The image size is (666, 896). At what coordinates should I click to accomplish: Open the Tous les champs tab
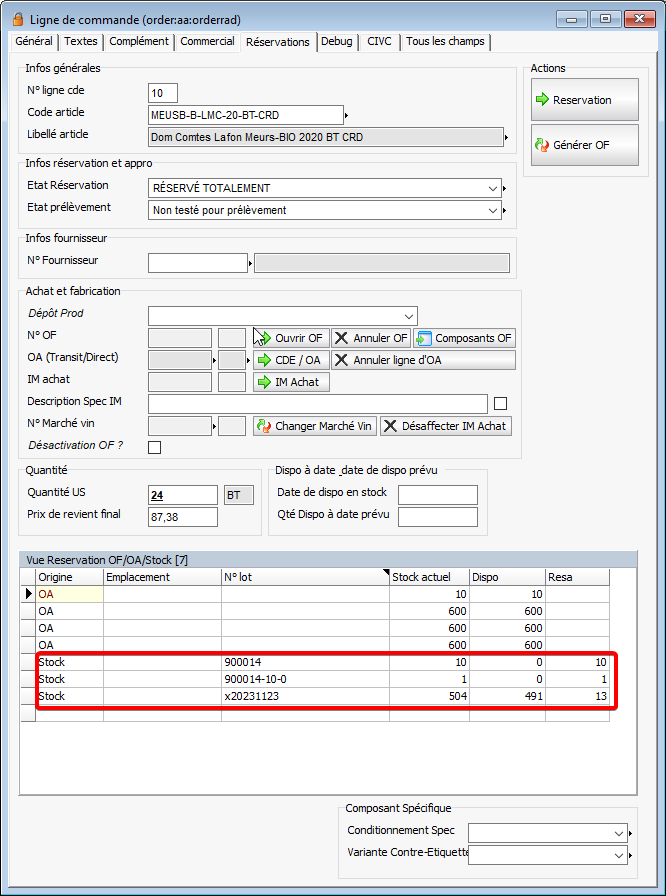(445, 41)
